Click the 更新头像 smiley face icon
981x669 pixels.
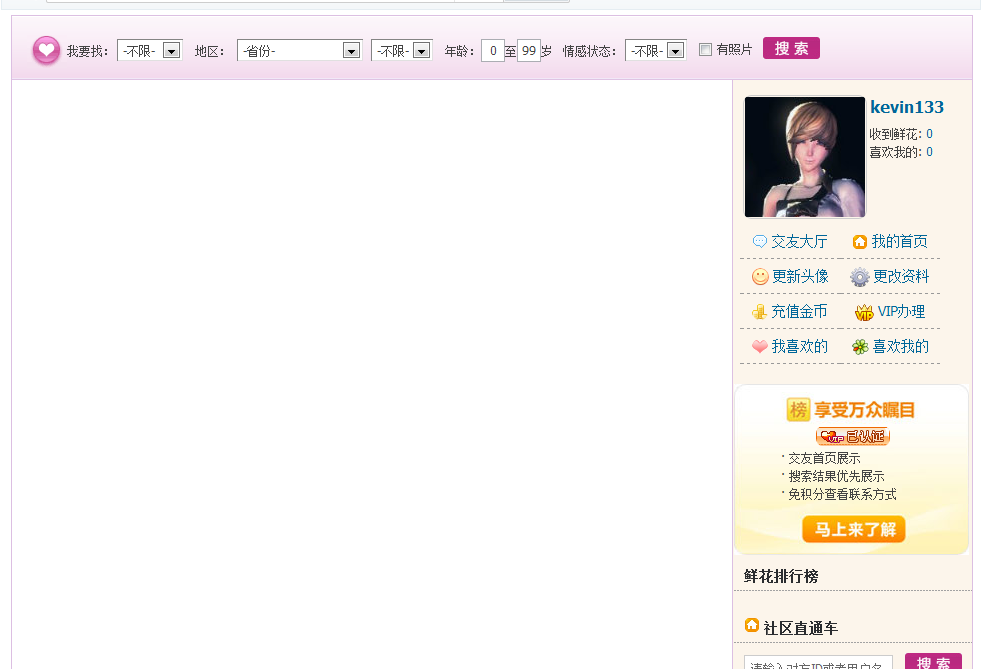pos(760,277)
